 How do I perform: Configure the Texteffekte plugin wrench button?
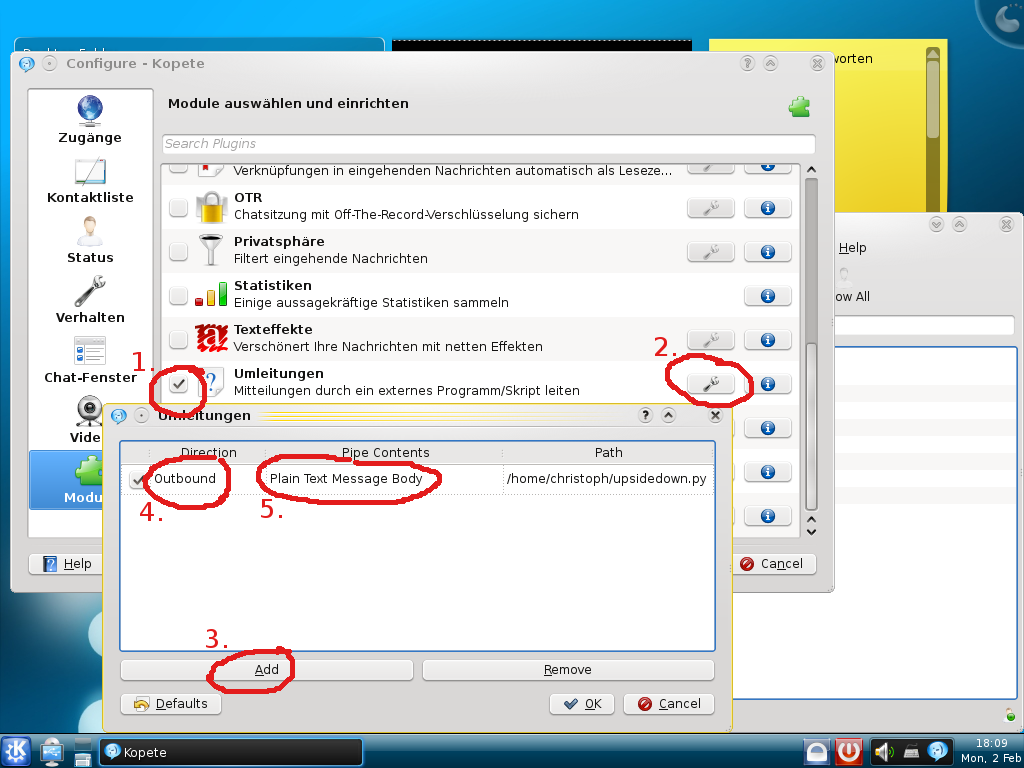click(x=711, y=340)
